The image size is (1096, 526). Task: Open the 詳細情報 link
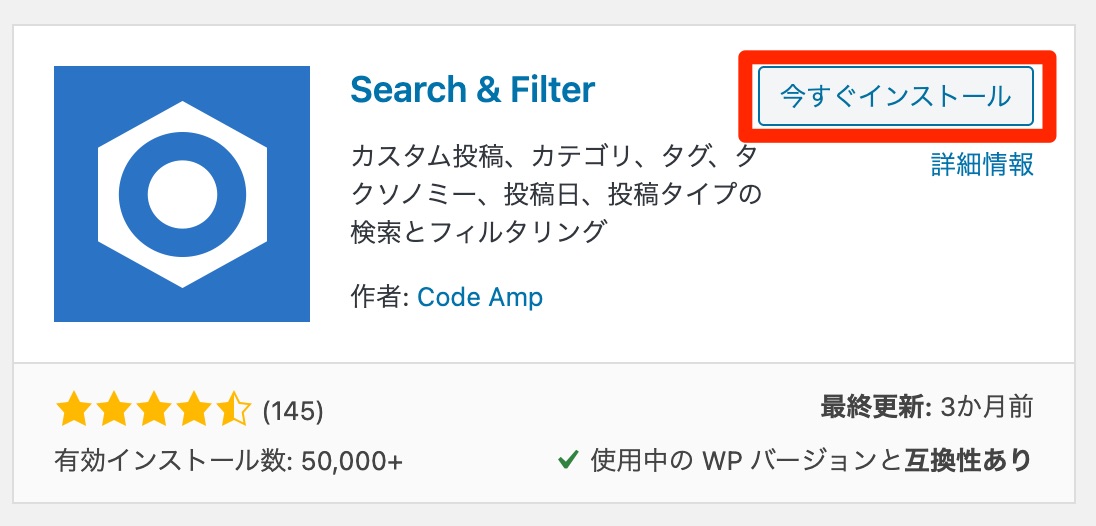982,164
